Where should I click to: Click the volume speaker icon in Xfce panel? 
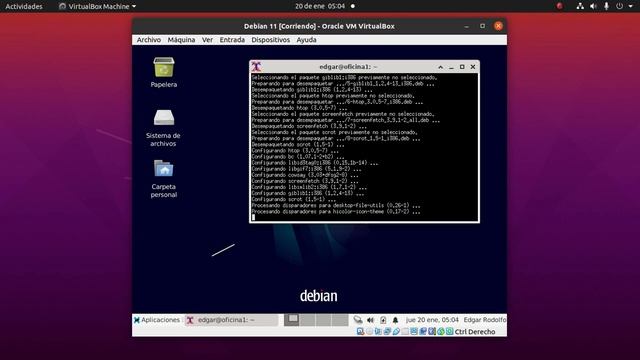tap(370, 320)
